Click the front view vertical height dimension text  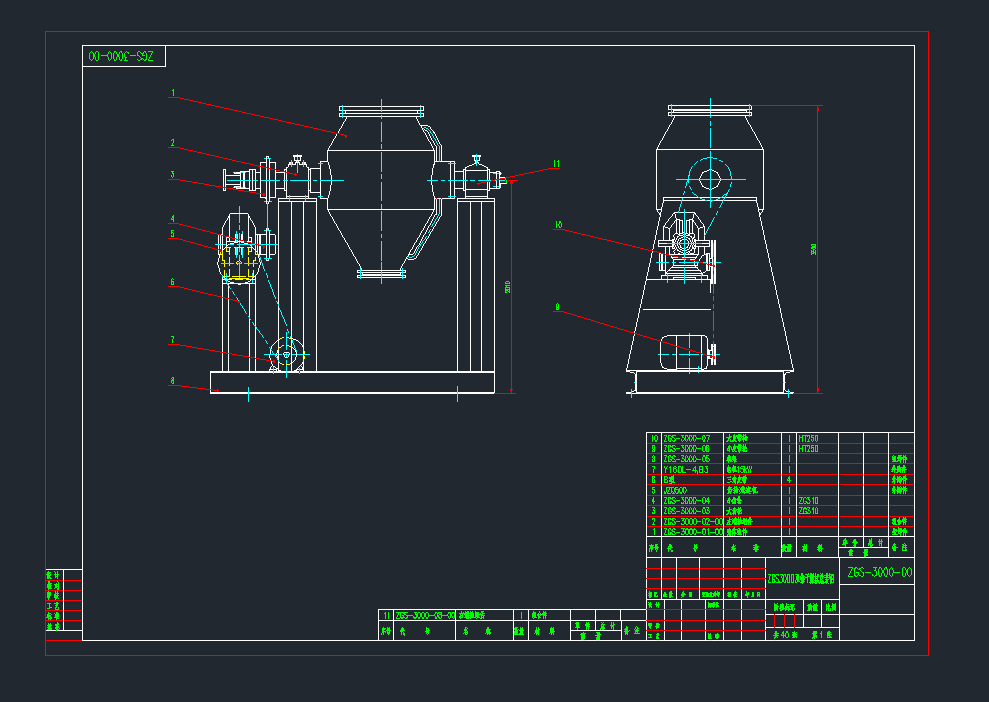[508, 288]
